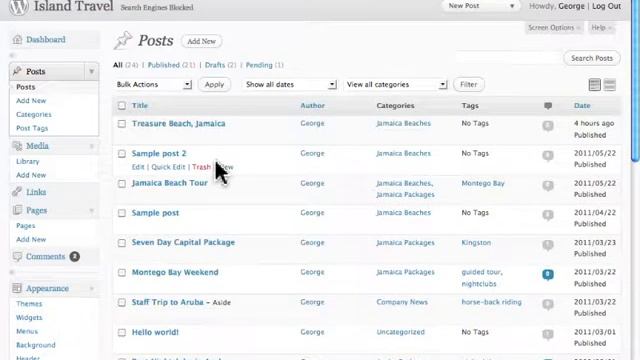Check the Montego Bay Weekend checkbox
Viewport: 640px width, 360px height.
122,273
